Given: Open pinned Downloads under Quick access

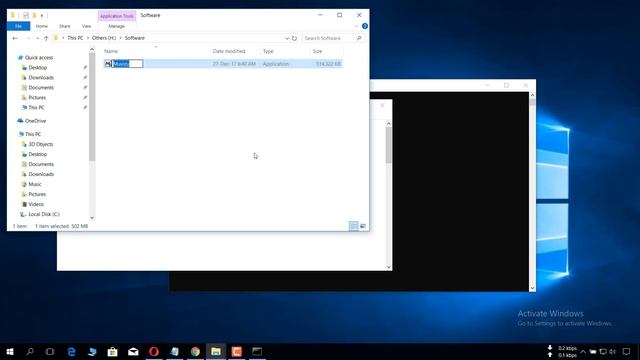Looking at the screenshot, I should coord(41,78).
